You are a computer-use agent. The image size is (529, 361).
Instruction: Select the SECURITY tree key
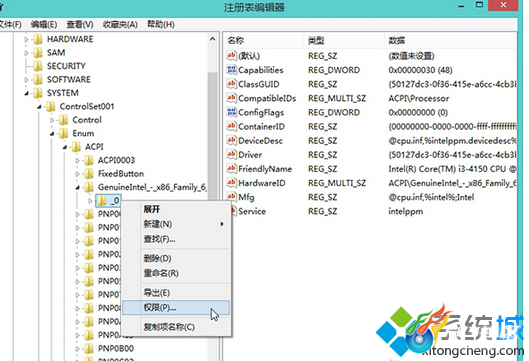pyautogui.click(x=66, y=66)
